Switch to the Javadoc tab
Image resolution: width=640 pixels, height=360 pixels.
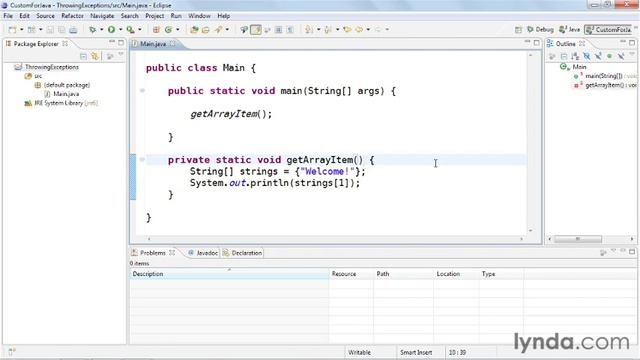[203, 253]
